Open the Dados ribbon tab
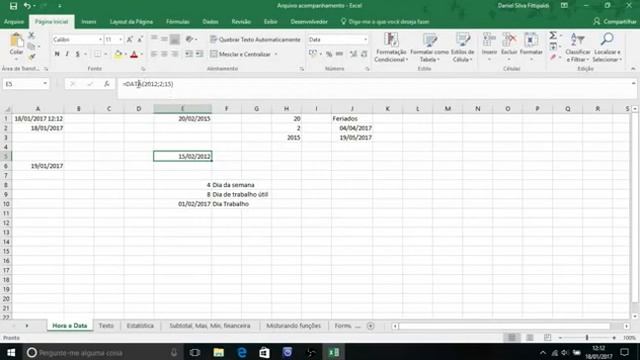The height and width of the screenshot is (360, 640). 210,22
